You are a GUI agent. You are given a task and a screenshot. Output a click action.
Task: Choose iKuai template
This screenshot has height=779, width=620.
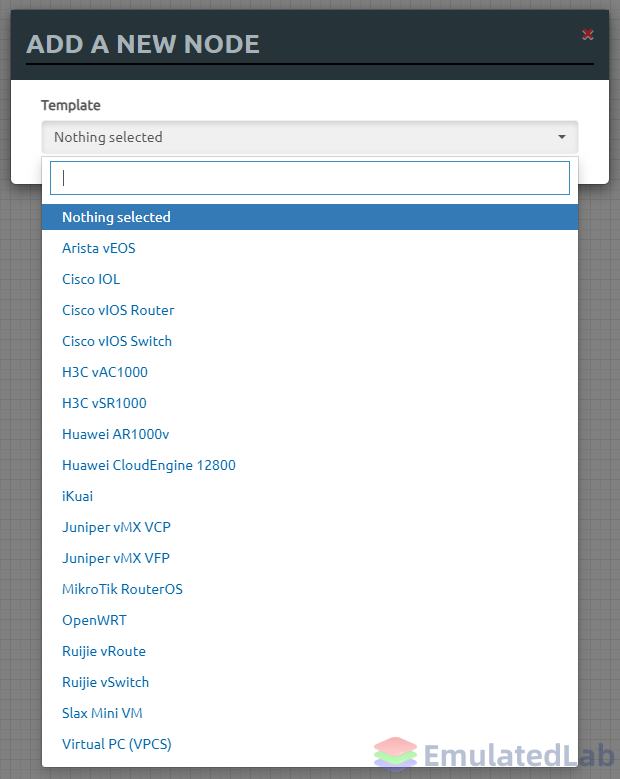[310, 496]
